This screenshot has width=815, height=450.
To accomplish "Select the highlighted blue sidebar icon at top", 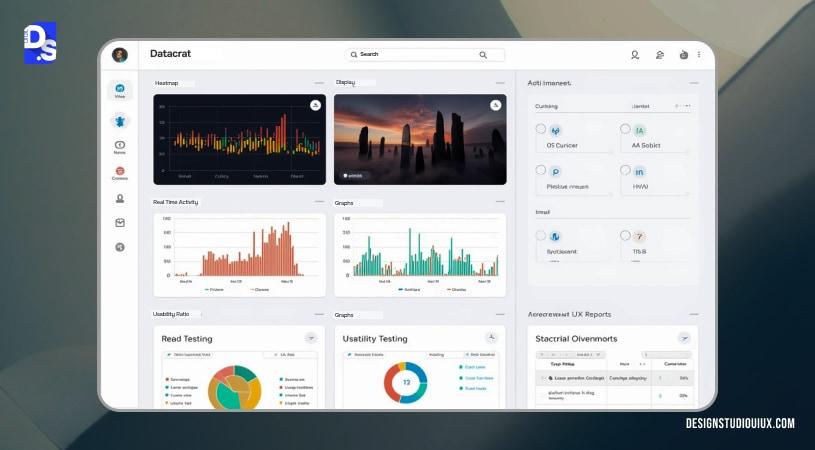I will pyautogui.click(x=120, y=90).
